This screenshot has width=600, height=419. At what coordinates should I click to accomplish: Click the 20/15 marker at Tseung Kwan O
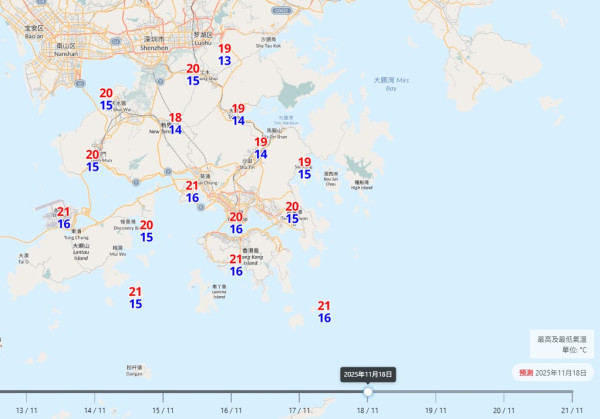click(x=292, y=213)
